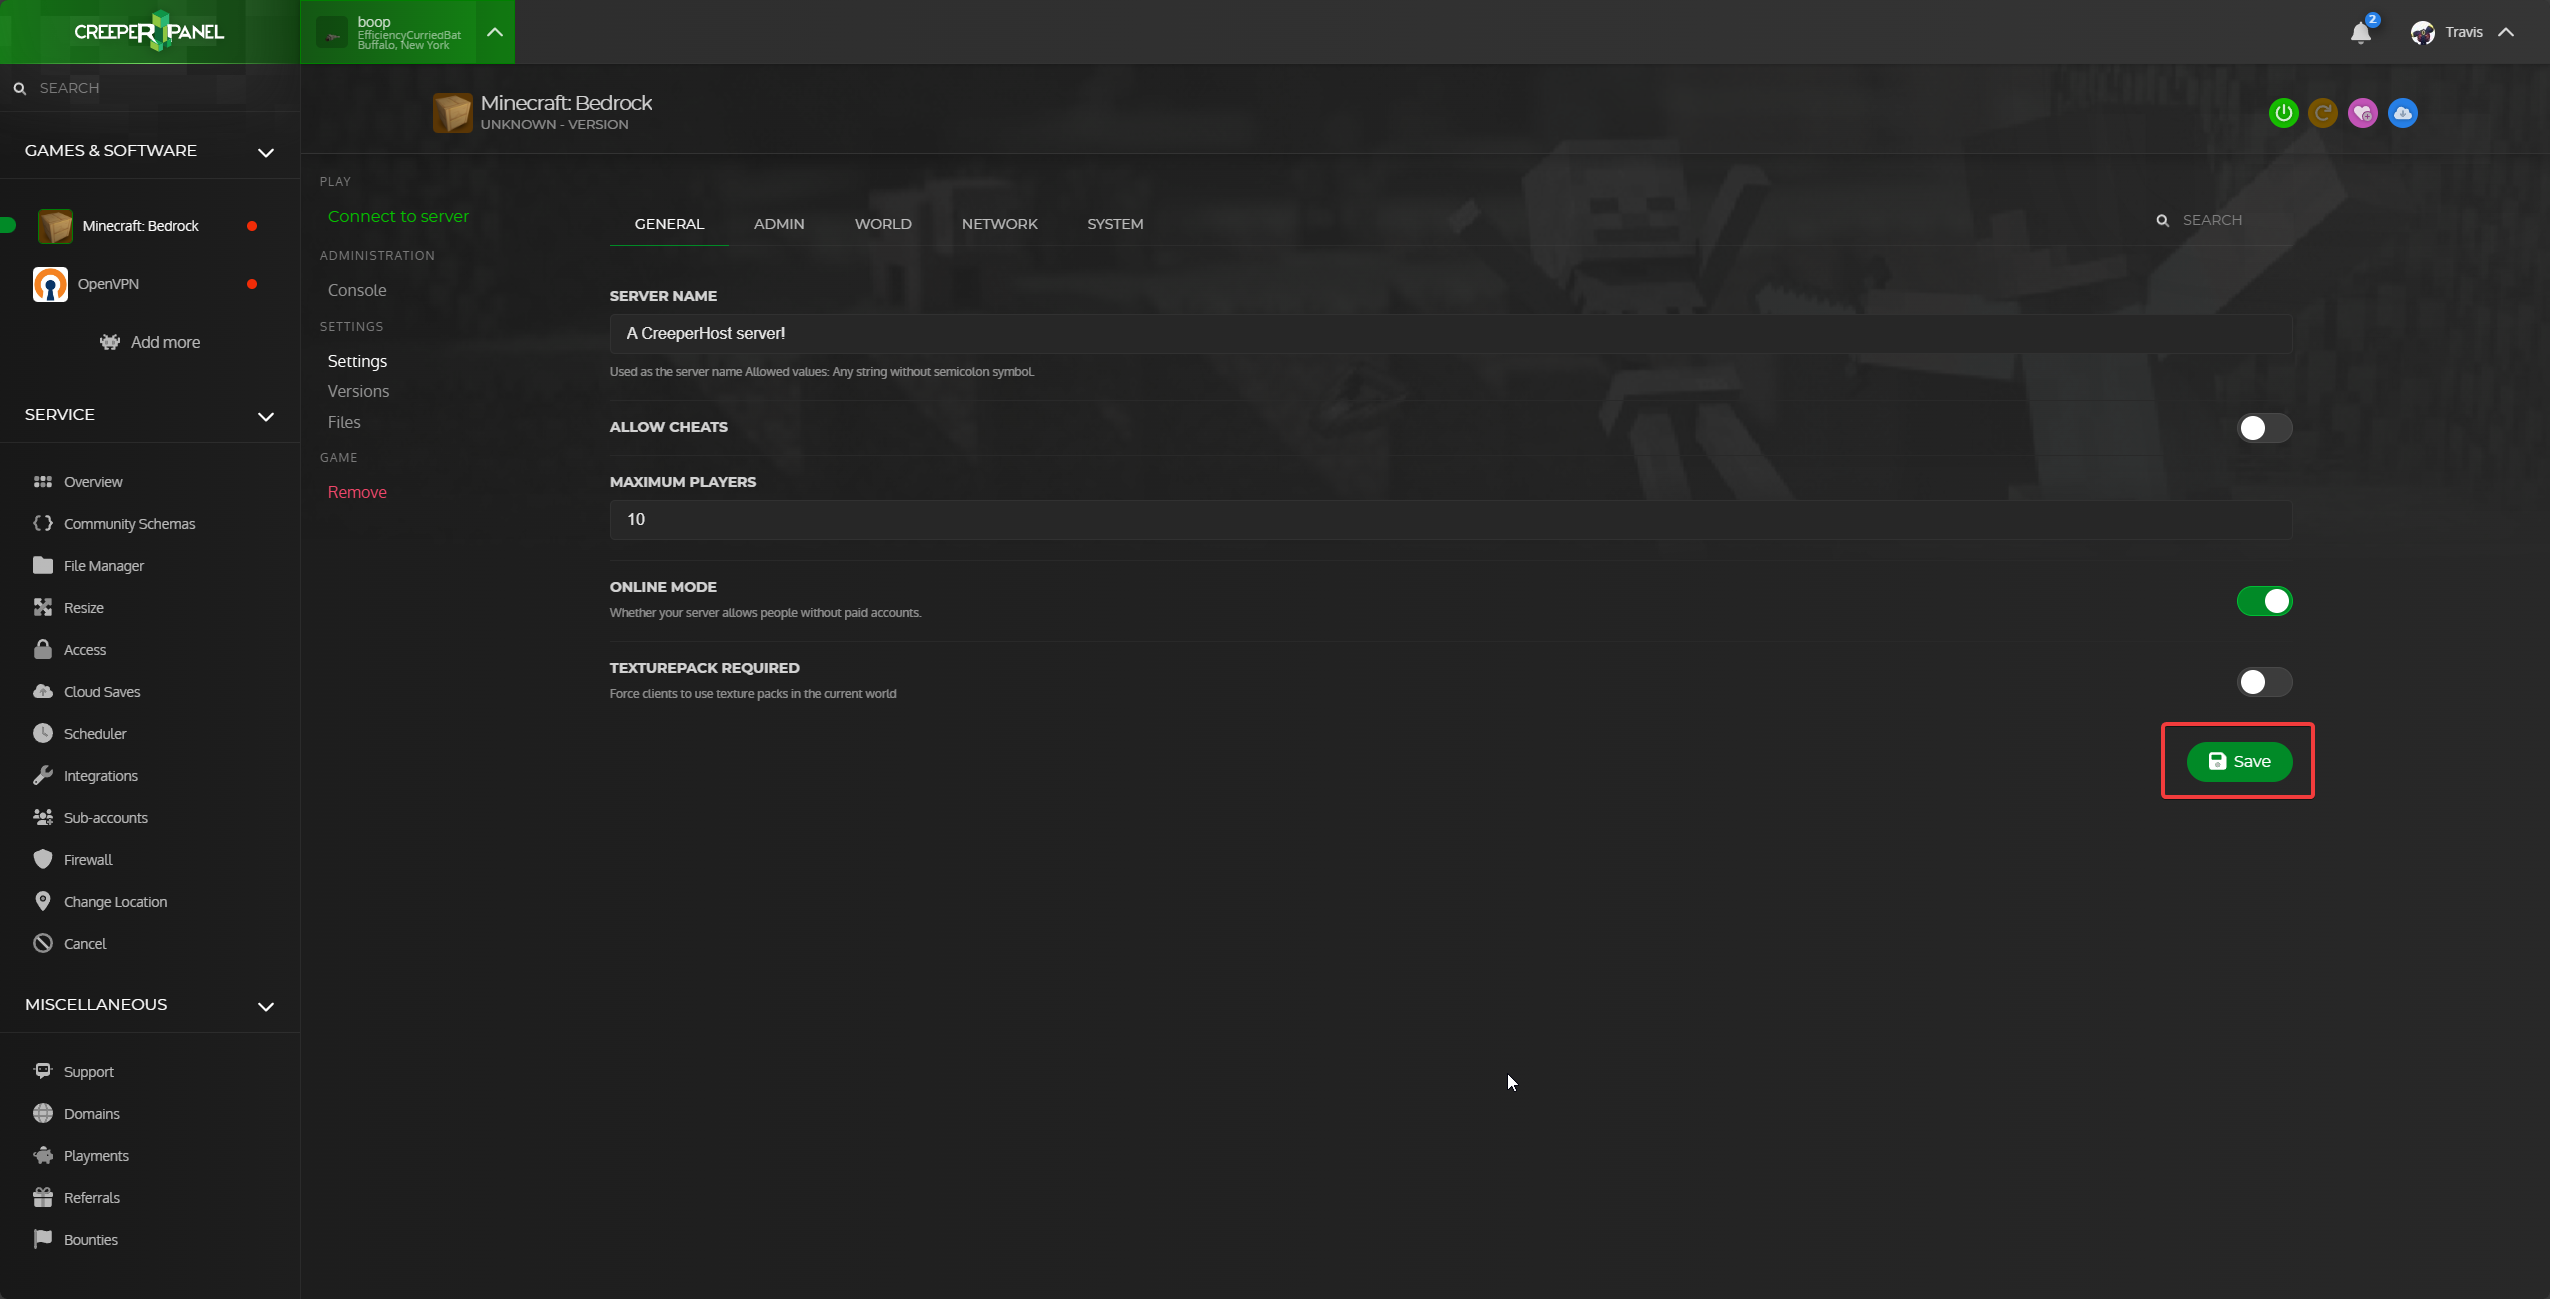Screen dimensions: 2550x1299
Task: Click the CreeperPanel logo
Action: 149,32
